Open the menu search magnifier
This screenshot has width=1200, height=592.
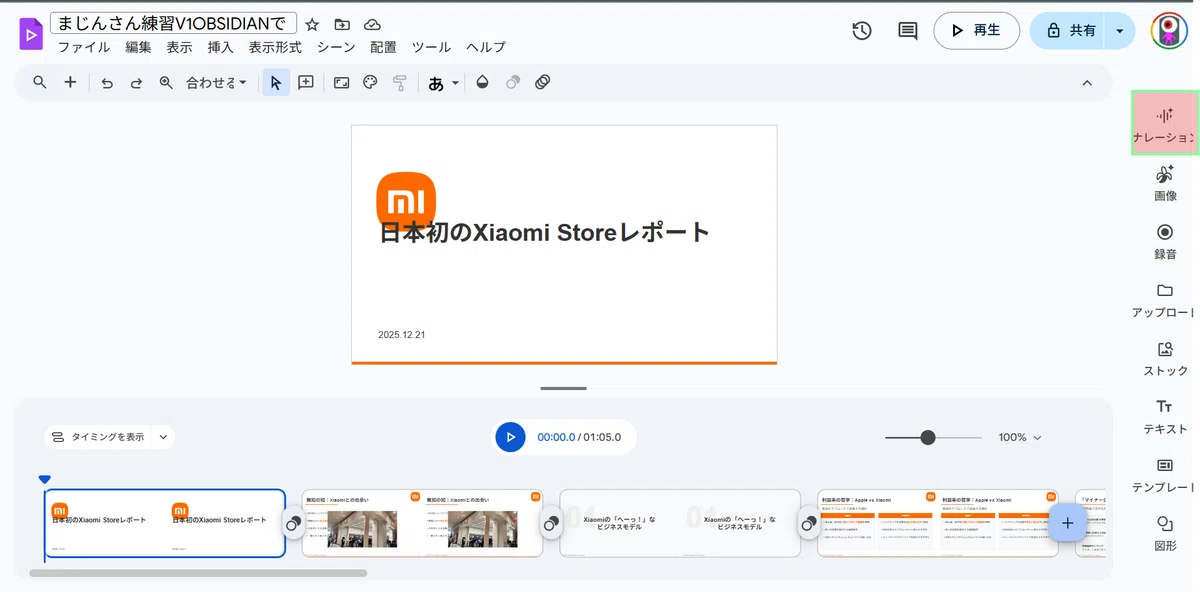click(40, 83)
